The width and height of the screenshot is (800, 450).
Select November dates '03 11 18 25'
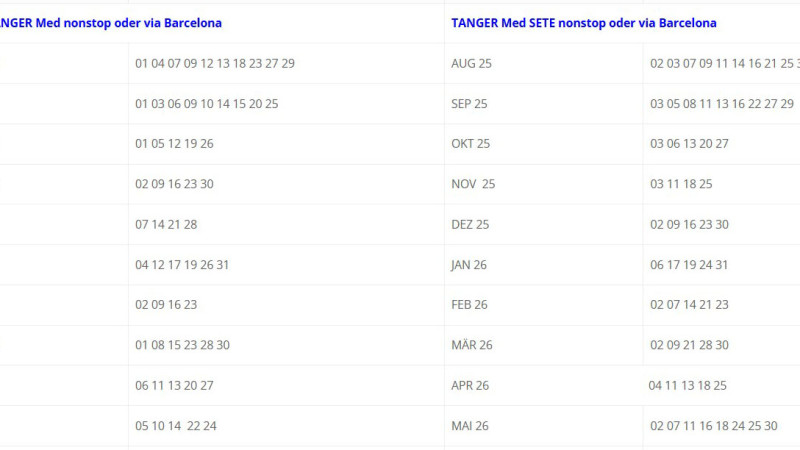(x=681, y=184)
